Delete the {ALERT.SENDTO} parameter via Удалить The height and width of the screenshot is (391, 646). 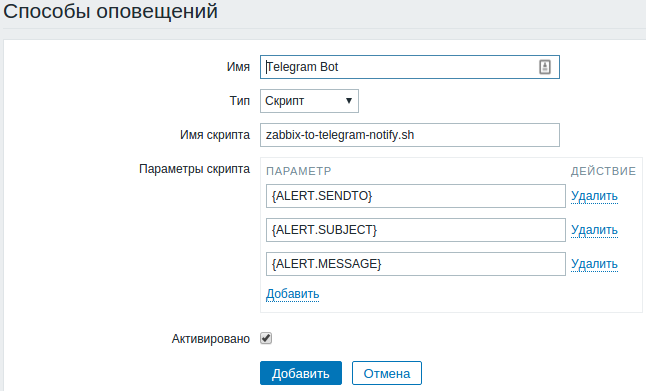tap(594, 196)
